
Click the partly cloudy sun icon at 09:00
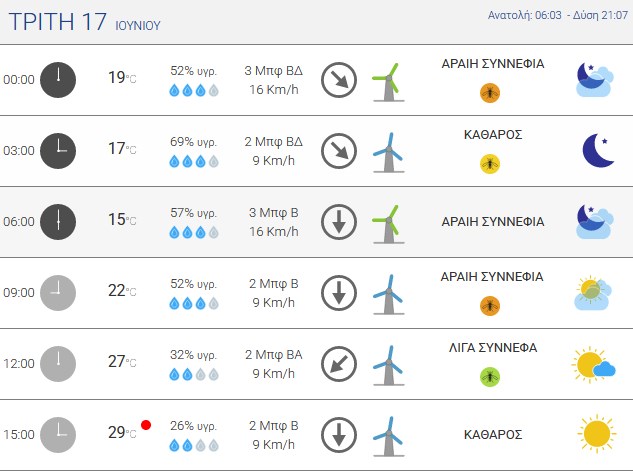tap(593, 293)
